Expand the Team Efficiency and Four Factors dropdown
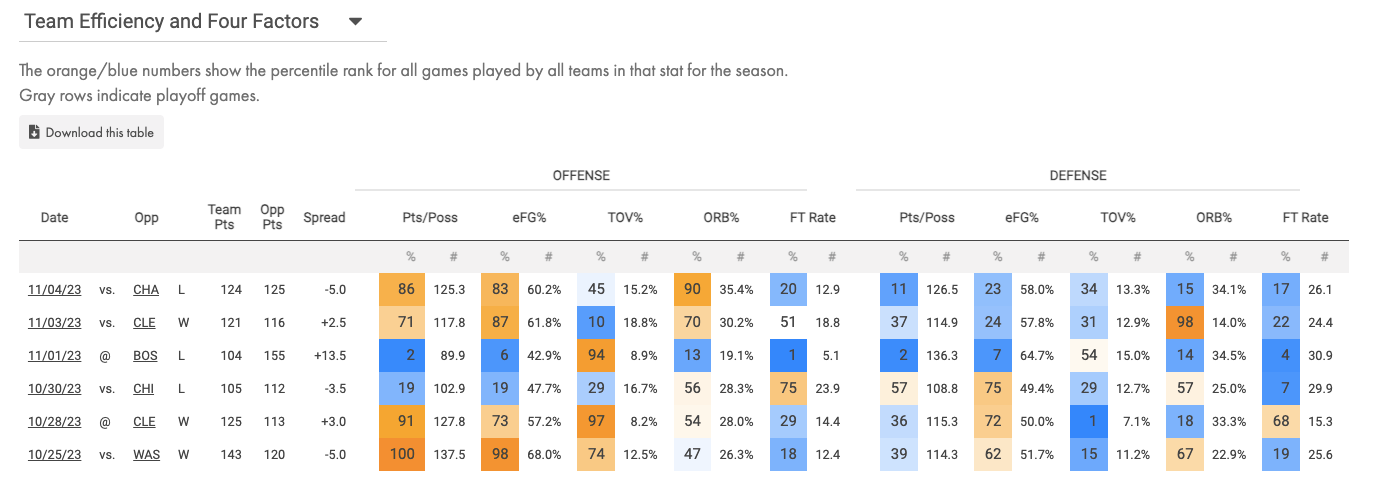This screenshot has height=482, width=1373. 355,22
